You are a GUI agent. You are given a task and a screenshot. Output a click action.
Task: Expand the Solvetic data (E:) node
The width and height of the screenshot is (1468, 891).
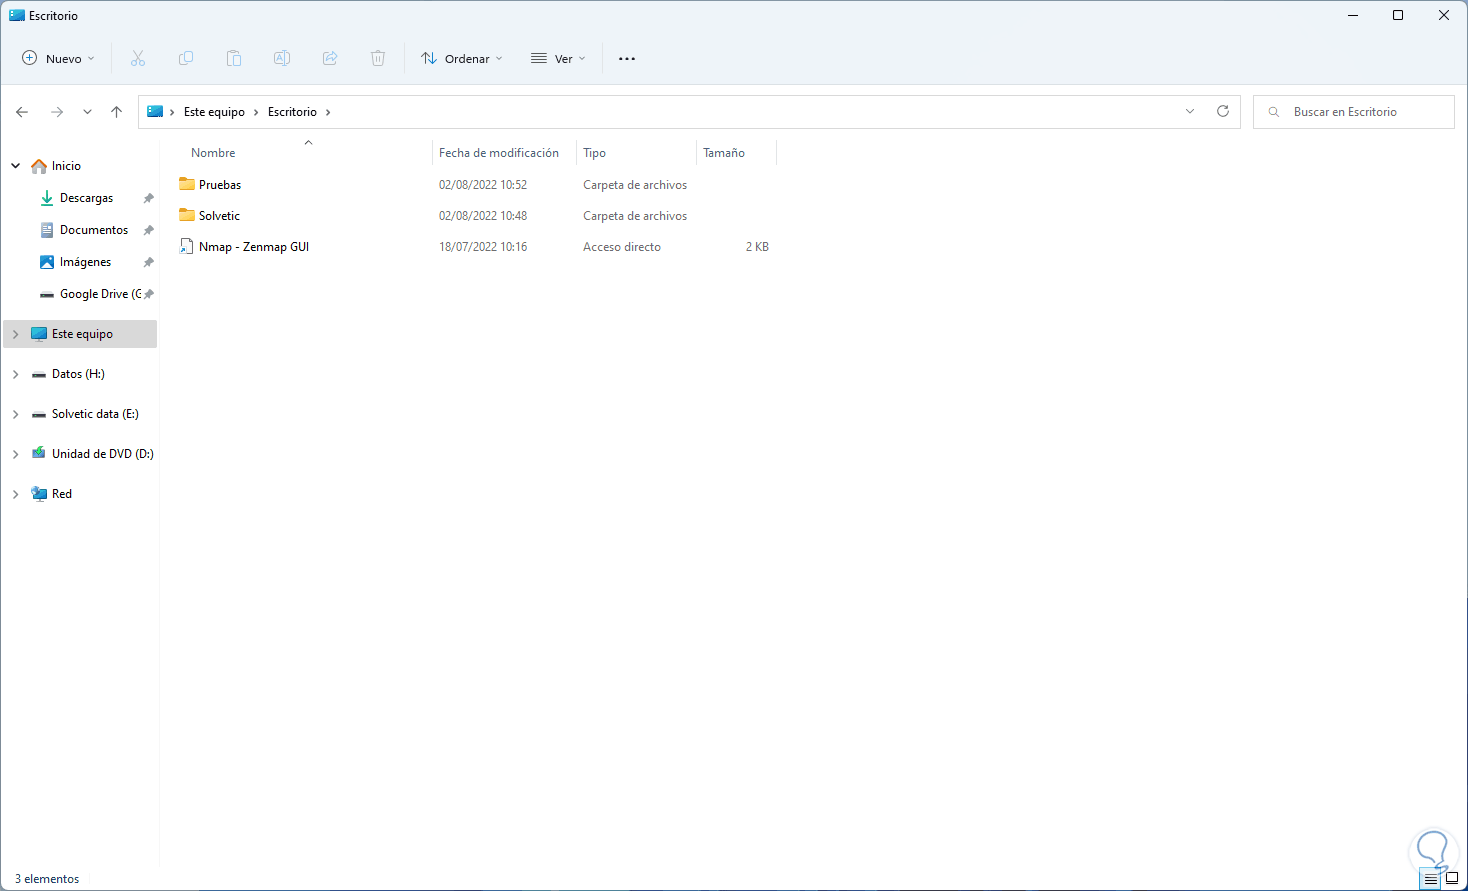tap(16, 414)
